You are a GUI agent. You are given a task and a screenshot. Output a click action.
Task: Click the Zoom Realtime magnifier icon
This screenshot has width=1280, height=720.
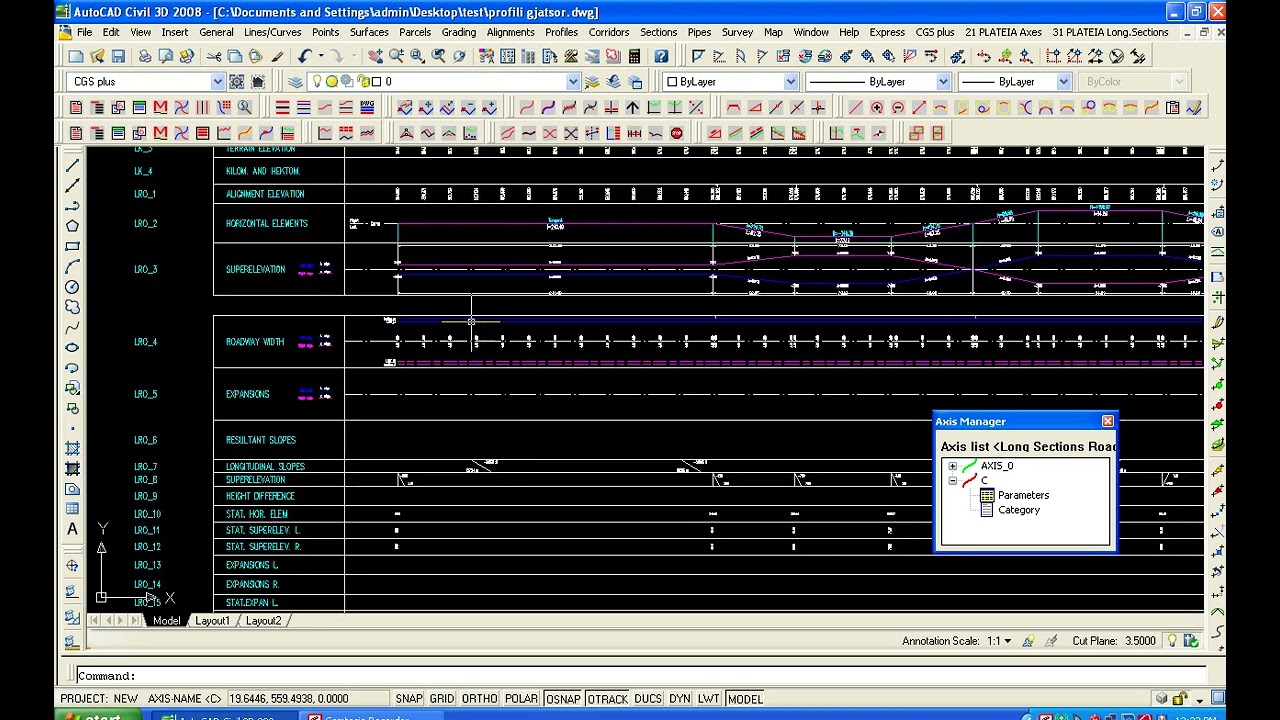click(x=395, y=56)
